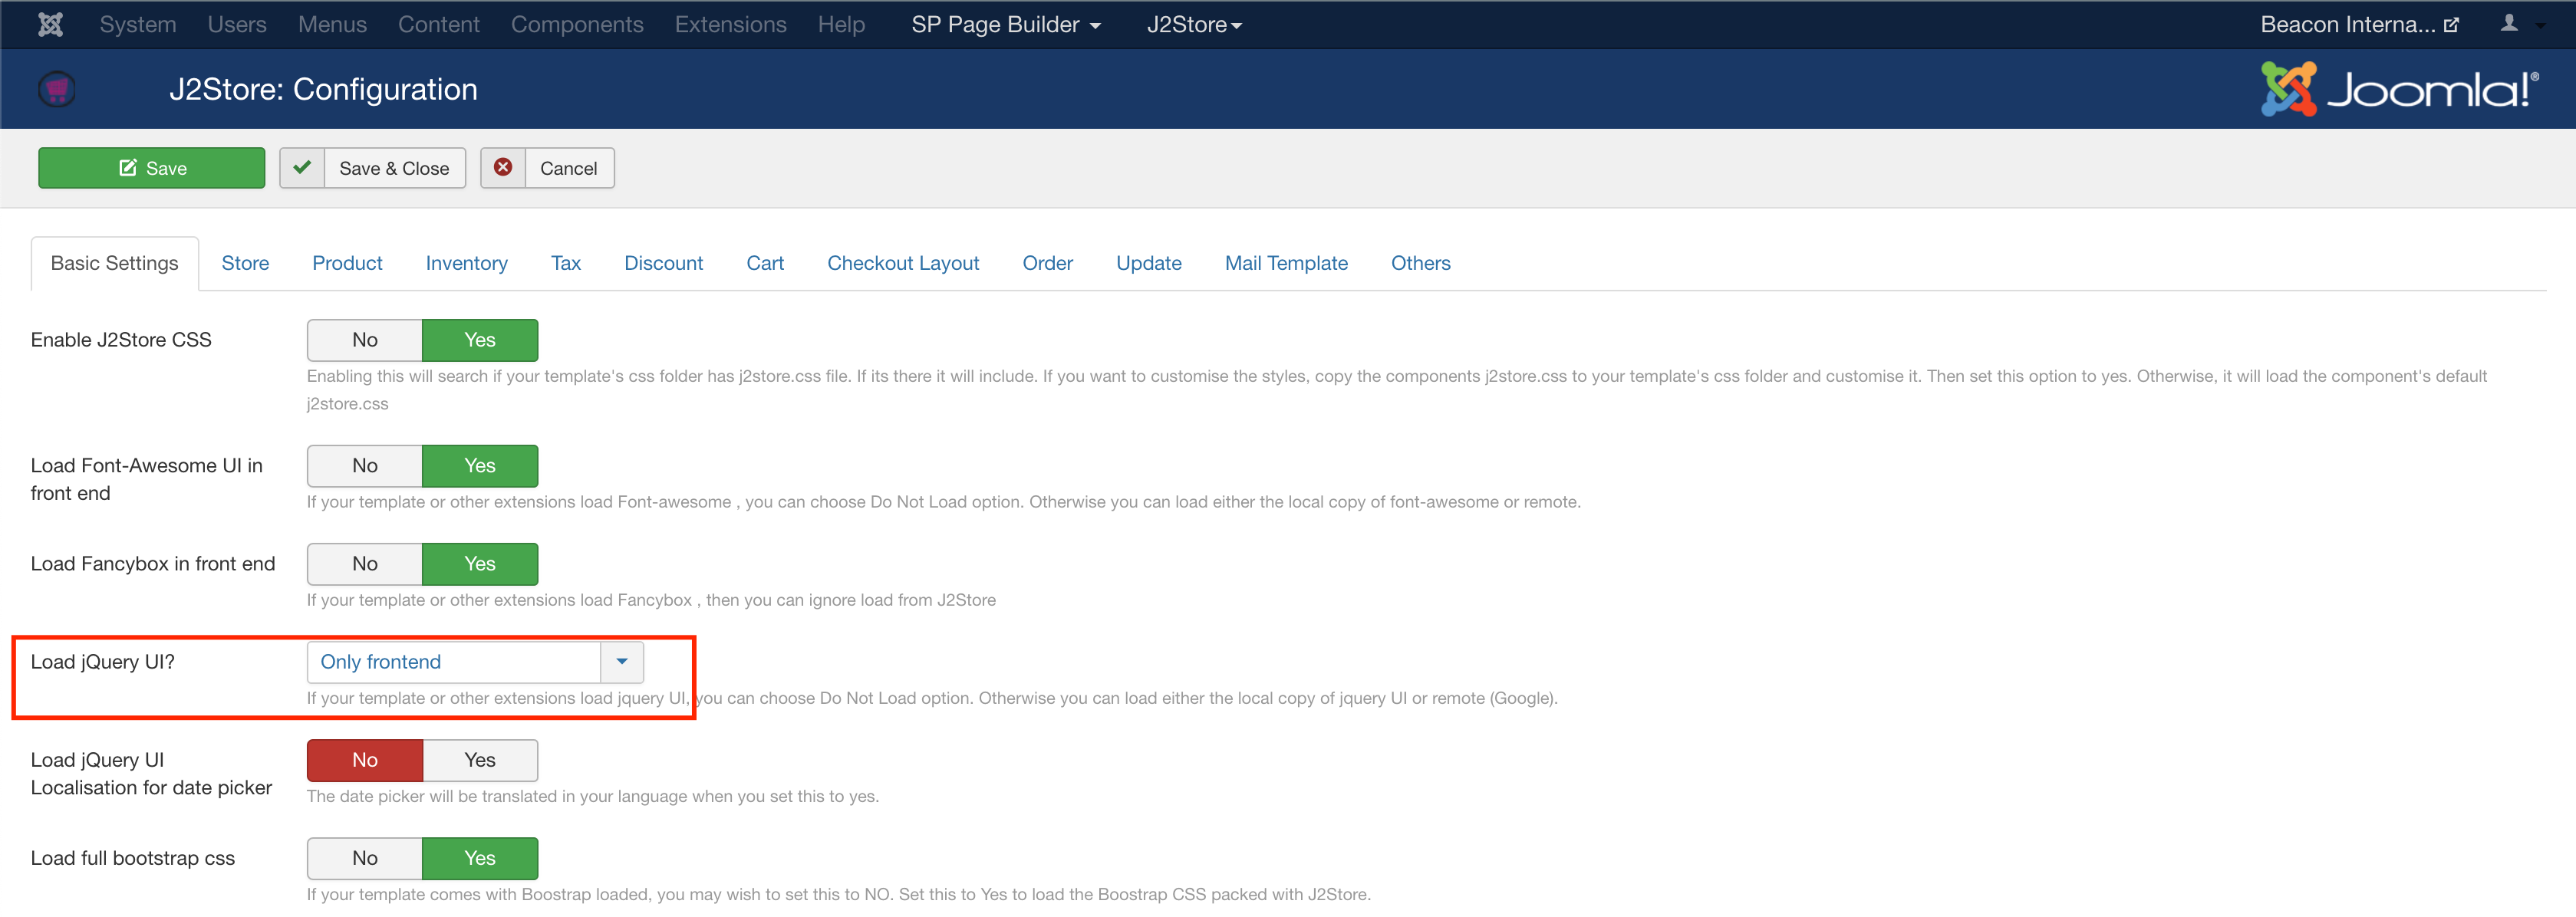Click the checkmark icon beside Save & Close
The image size is (2576, 917).
click(302, 167)
